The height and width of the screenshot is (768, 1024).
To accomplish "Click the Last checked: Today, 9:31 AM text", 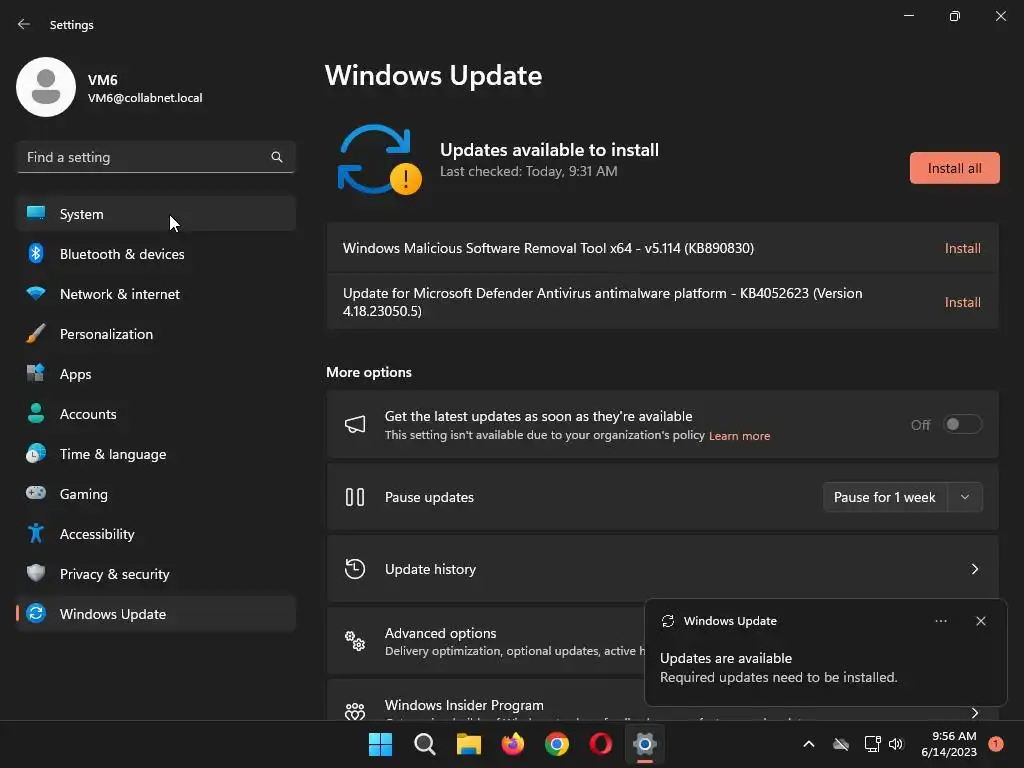I will click(528, 171).
